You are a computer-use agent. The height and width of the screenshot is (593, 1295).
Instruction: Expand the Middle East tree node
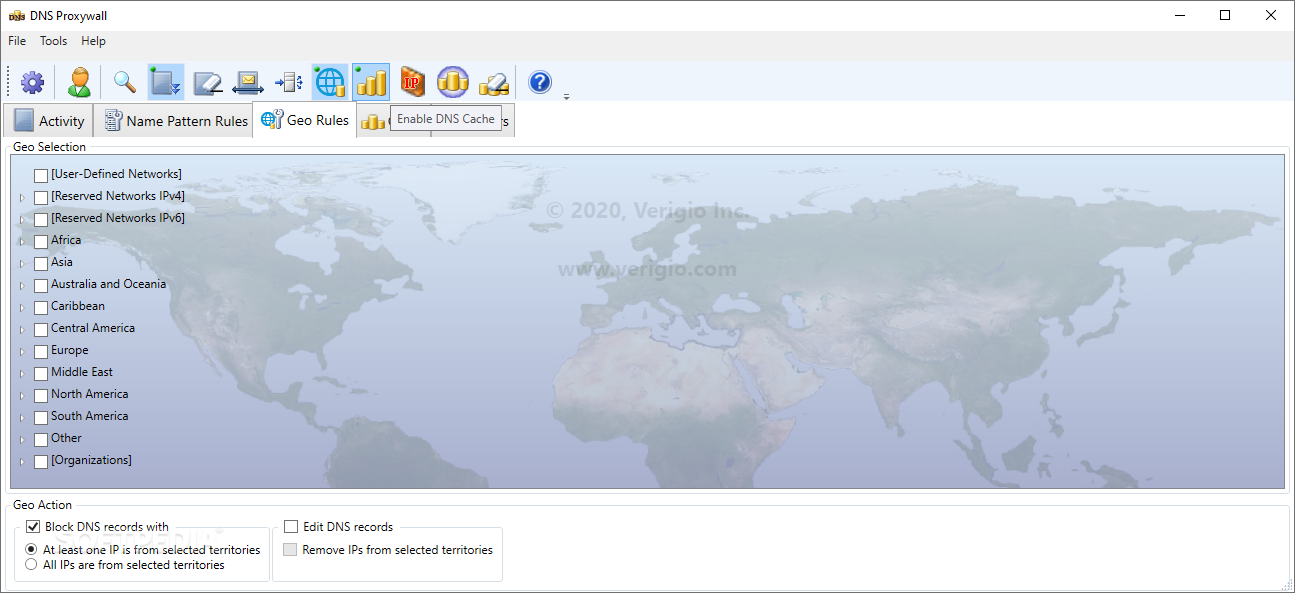(22, 373)
